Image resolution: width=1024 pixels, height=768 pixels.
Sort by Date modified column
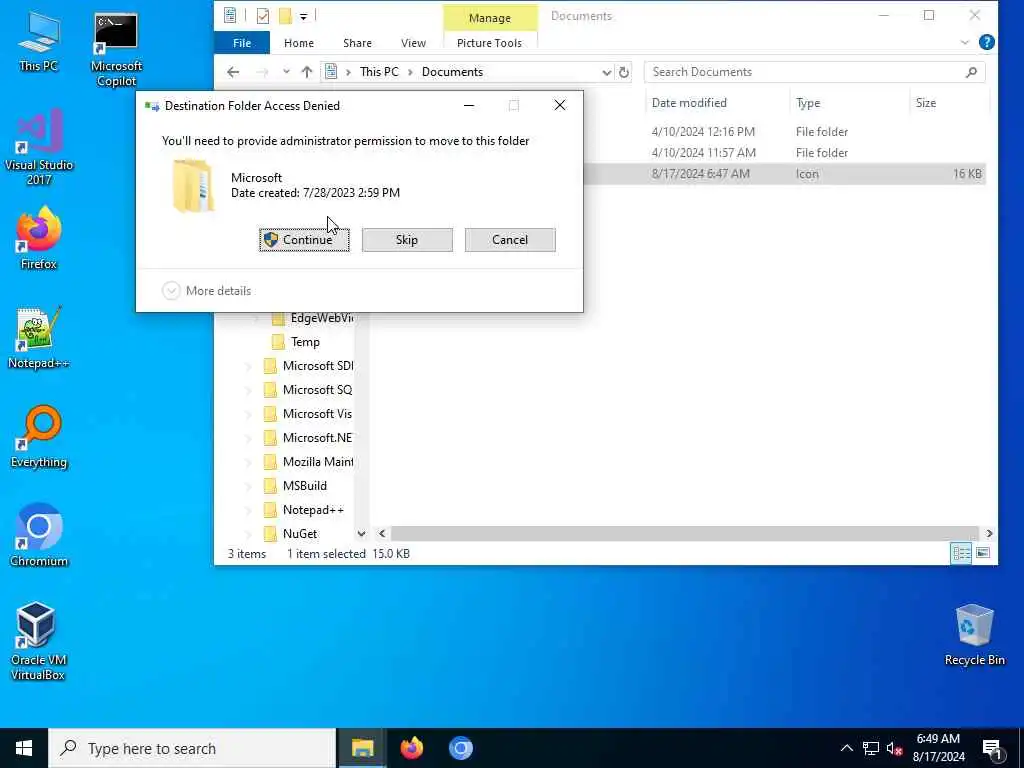[718, 103]
